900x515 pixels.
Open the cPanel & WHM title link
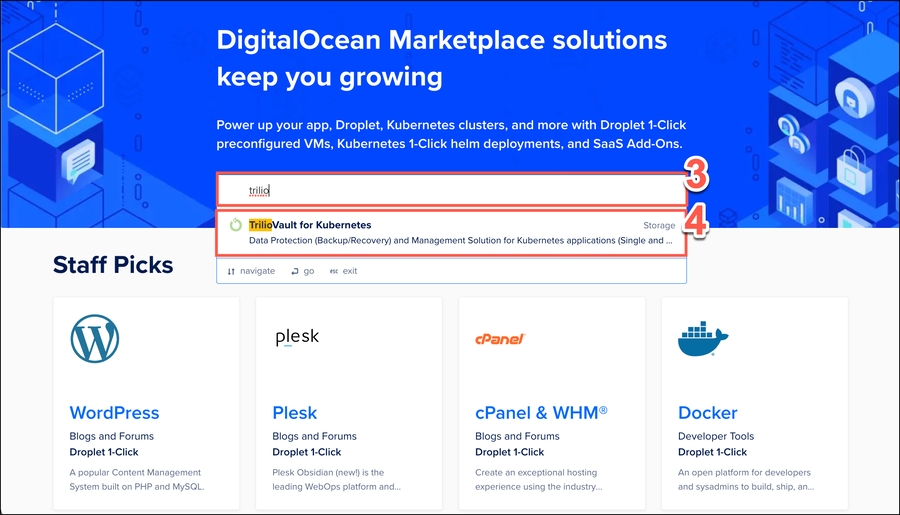(541, 413)
